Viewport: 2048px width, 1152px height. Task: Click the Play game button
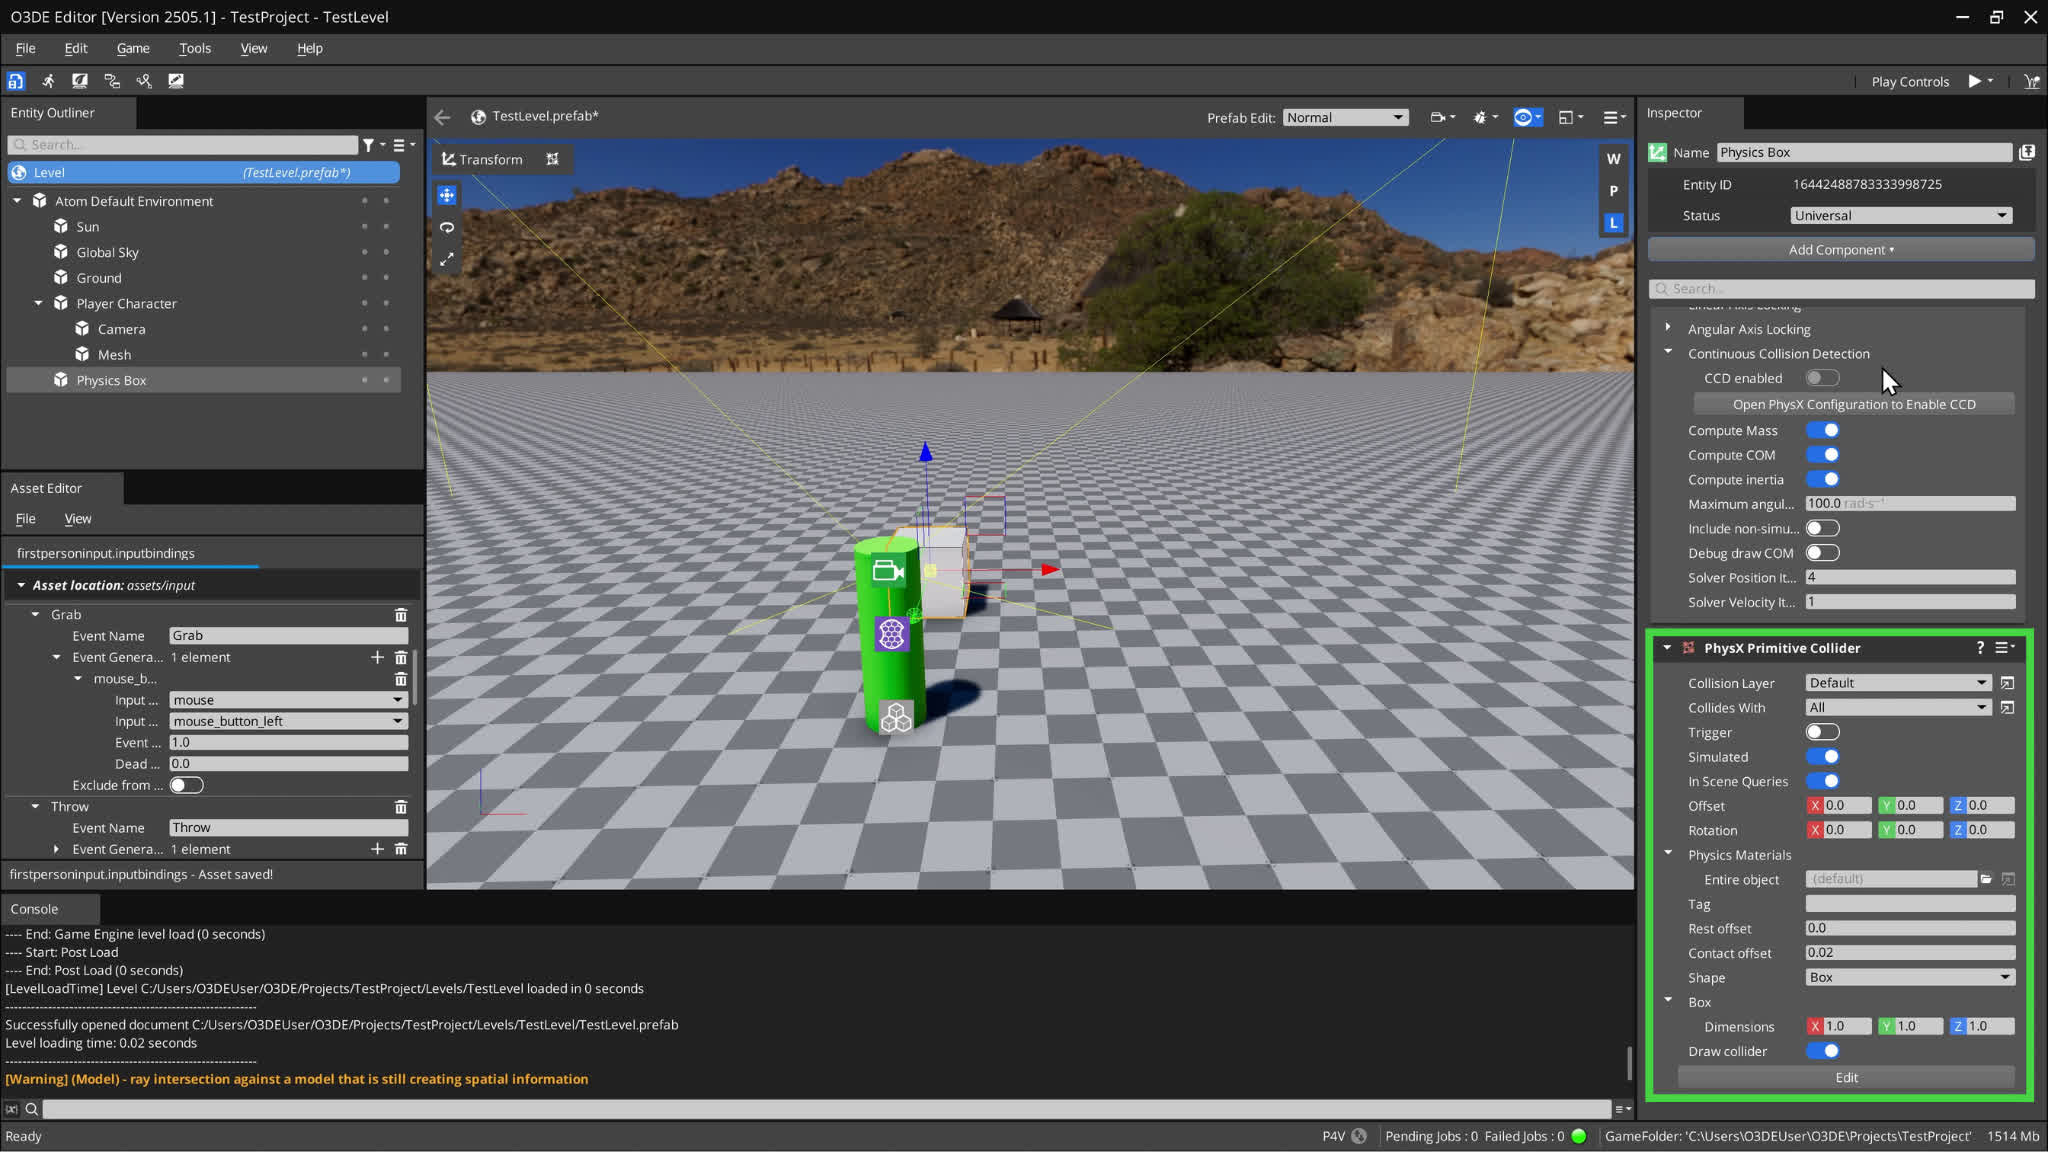(1974, 81)
